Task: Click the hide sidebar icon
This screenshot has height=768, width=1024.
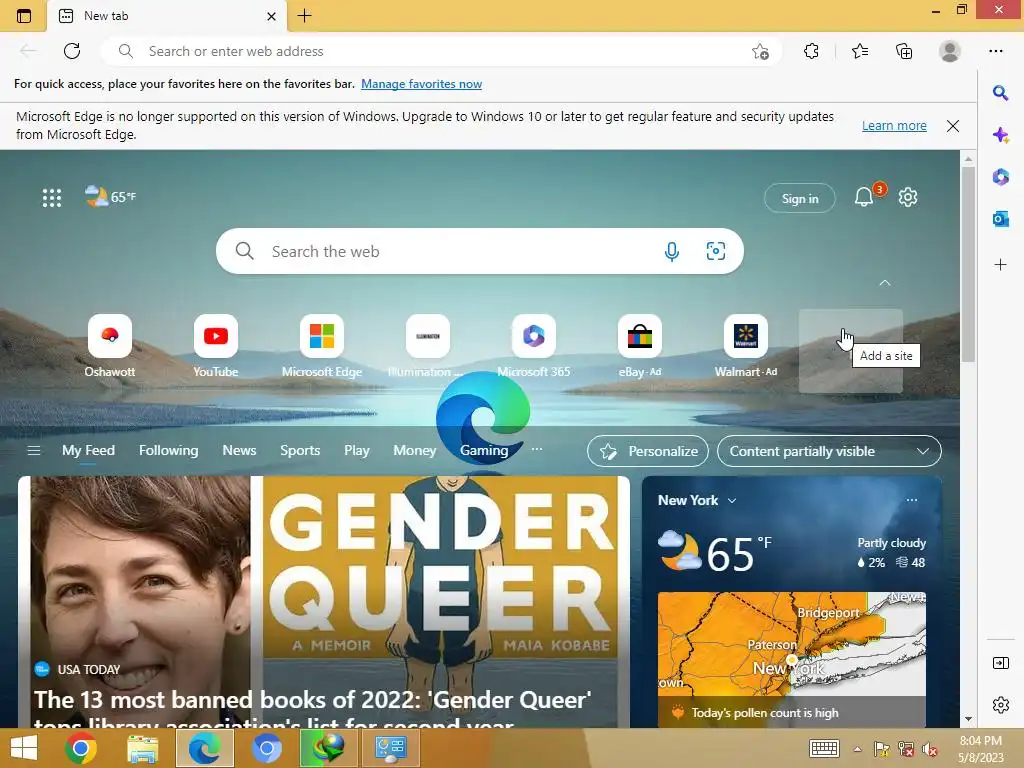Action: (1000, 664)
